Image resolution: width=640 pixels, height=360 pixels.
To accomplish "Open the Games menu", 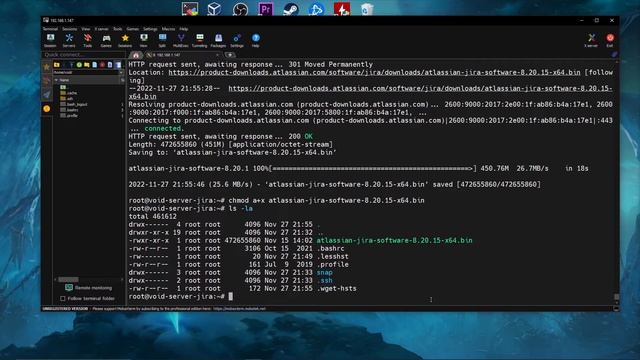I will point(132,29).
